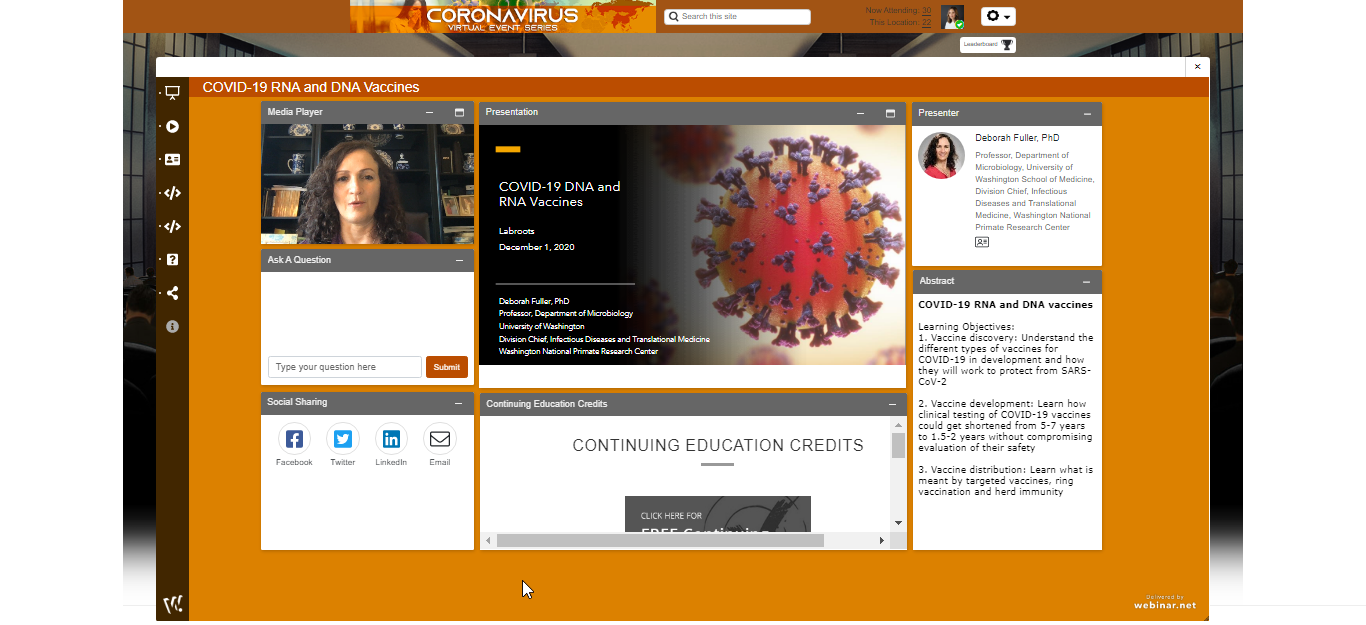Viewport: 1366px width, 625px height.
Task: Click Submit to send your question
Action: pyautogui.click(x=446, y=367)
